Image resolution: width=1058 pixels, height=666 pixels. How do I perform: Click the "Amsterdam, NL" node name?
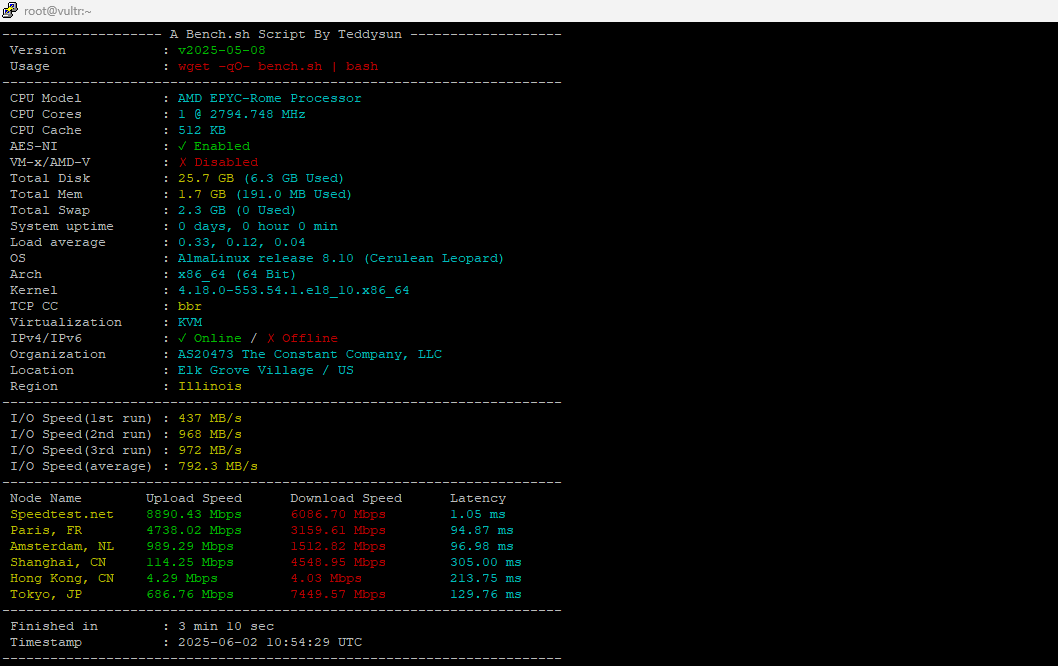[62, 547]
